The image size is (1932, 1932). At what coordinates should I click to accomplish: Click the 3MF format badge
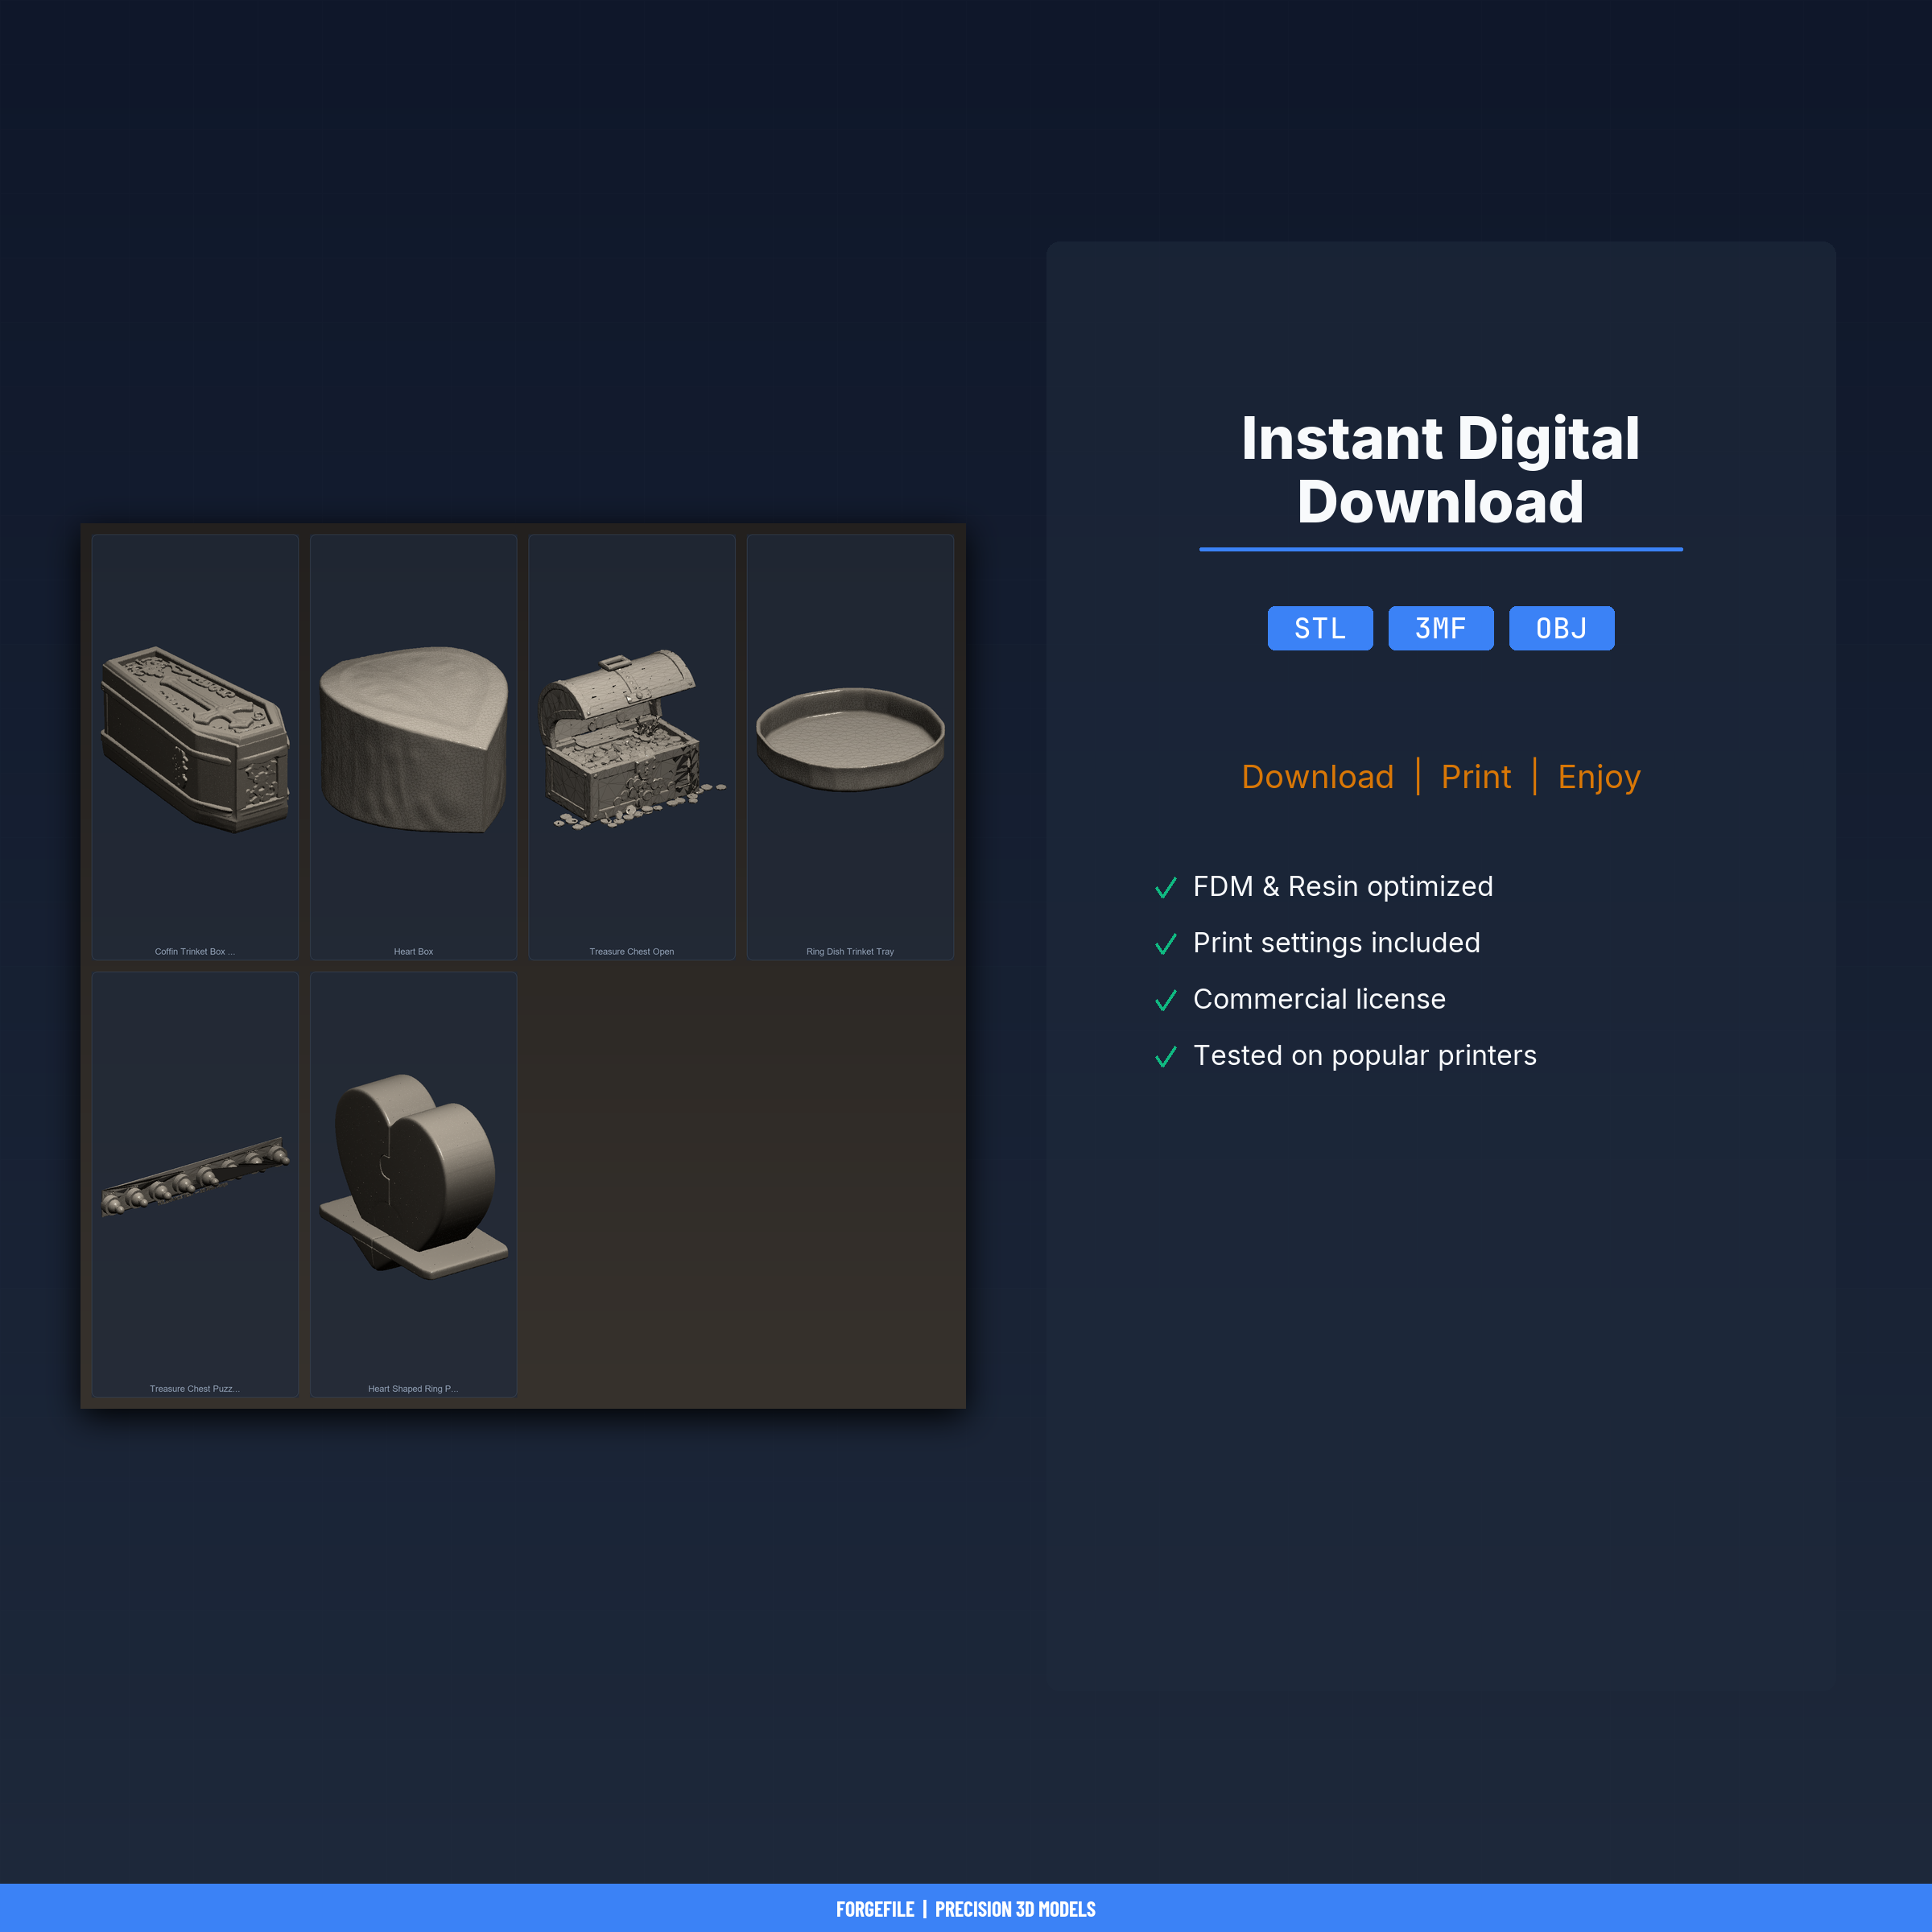click(1440, 628)
